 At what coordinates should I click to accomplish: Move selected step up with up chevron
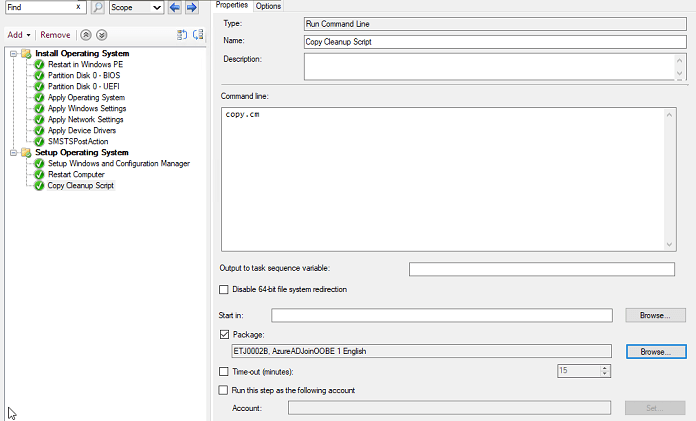[x=87, y=34]
